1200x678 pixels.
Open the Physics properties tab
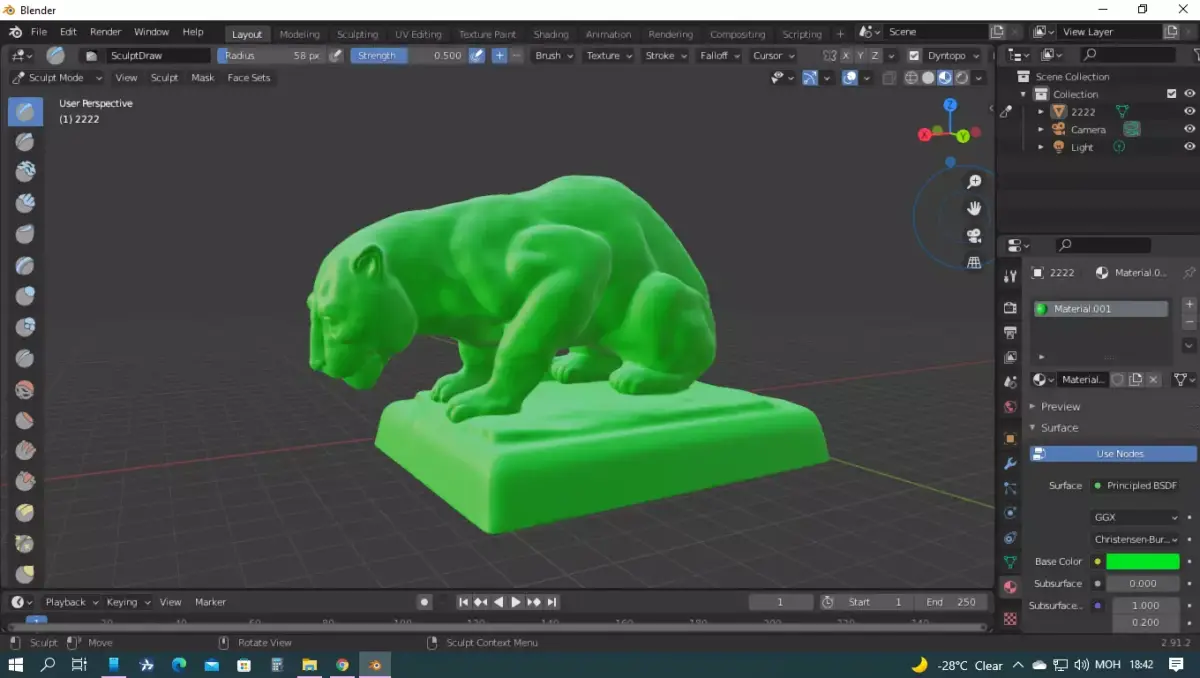(1010, 513)
